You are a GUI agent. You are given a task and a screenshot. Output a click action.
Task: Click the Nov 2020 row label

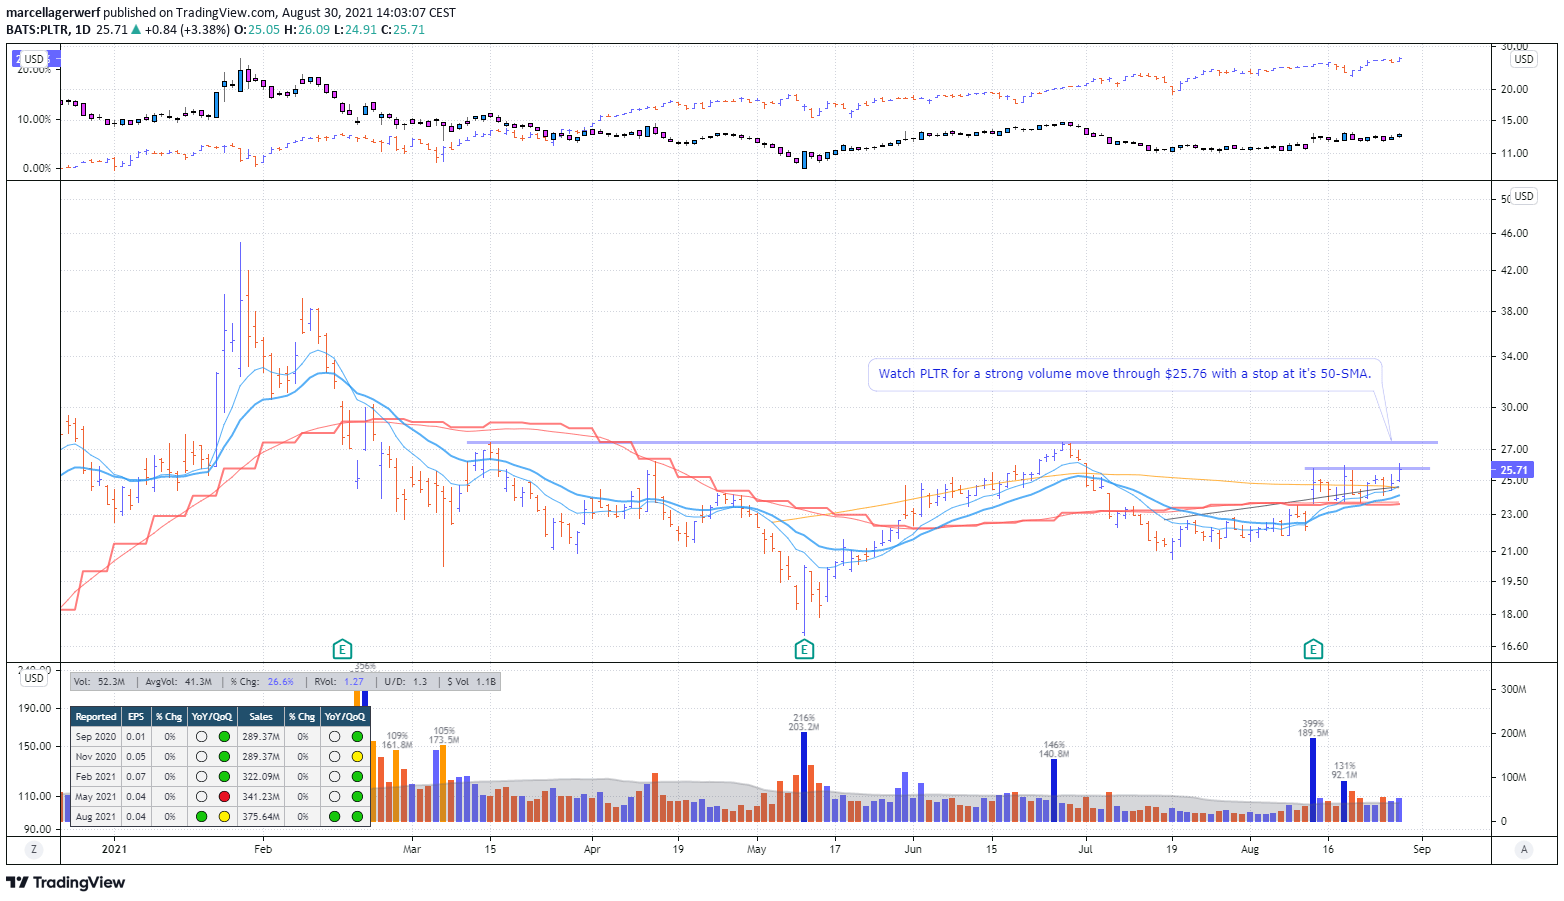[x=96, y=757]
